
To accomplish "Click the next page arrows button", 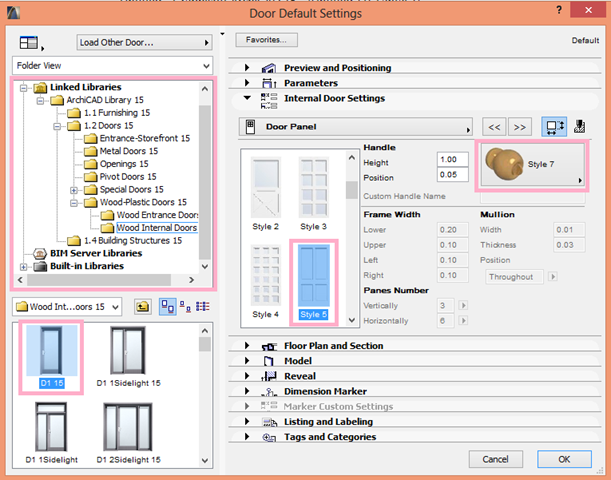I will pos(519,128).
